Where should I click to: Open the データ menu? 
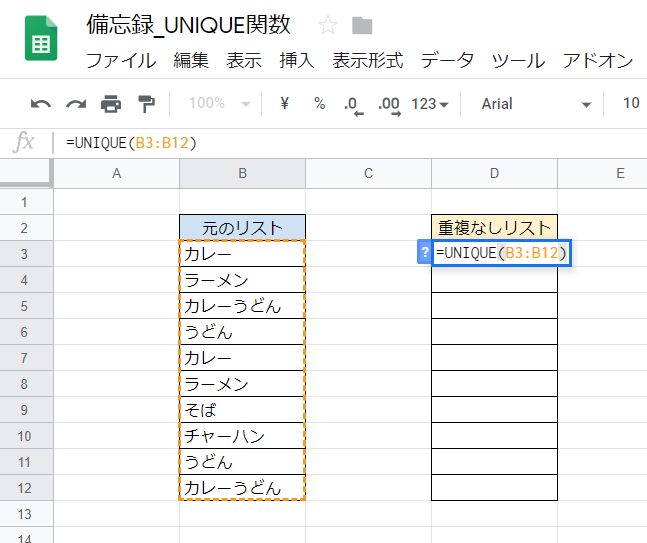tap(447, 61)
